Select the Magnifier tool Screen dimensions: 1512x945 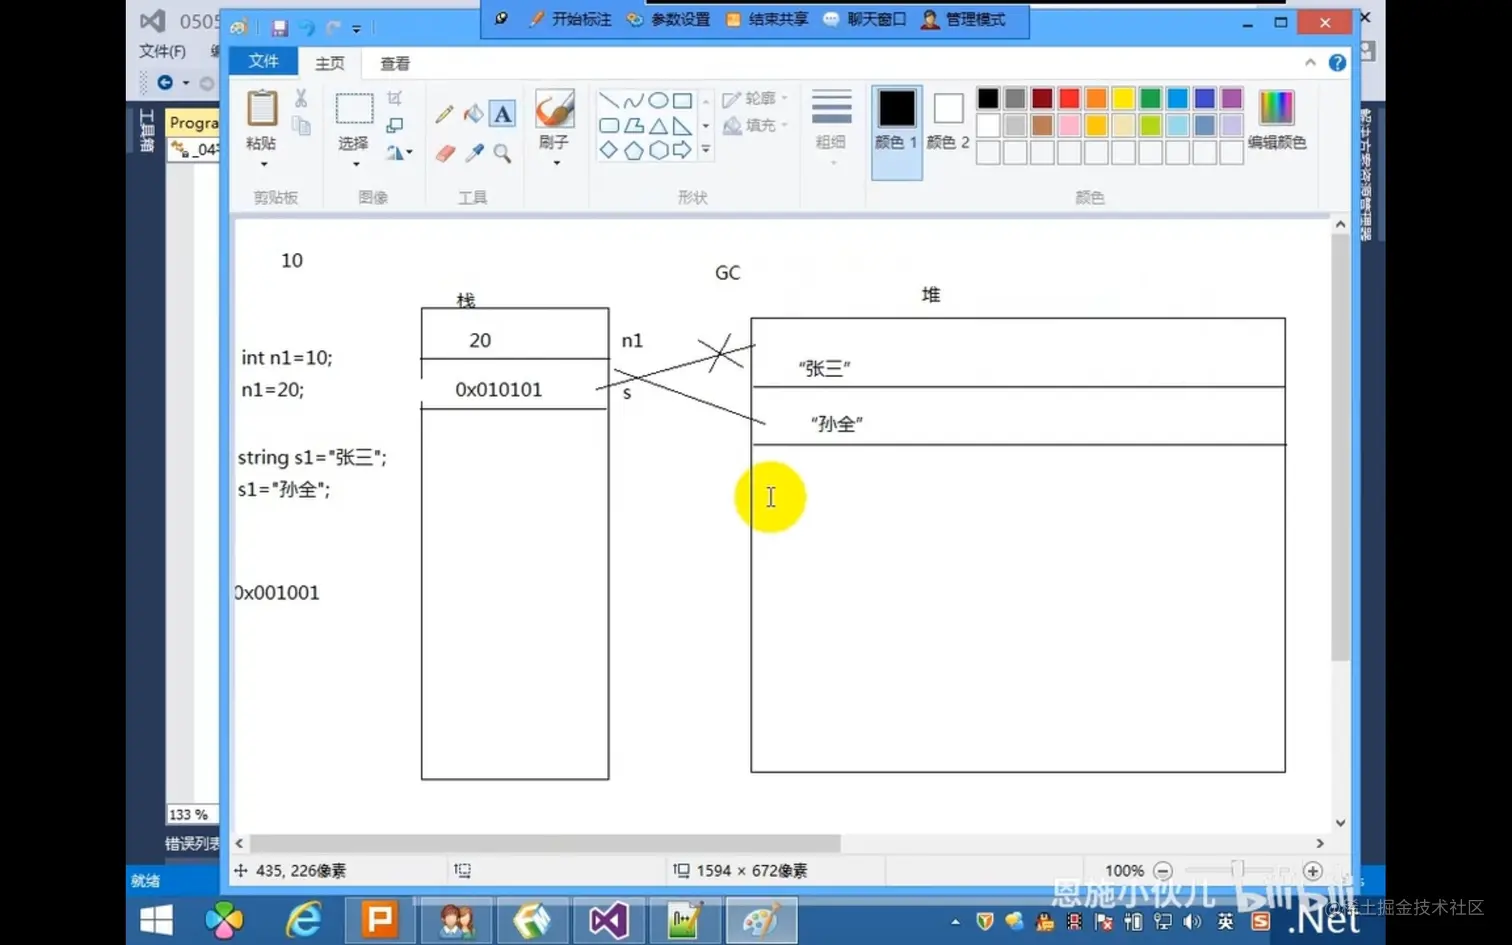pos(502,153)
